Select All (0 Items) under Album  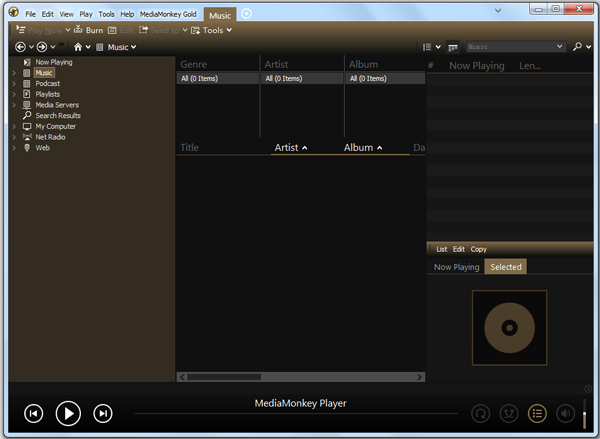386,78
